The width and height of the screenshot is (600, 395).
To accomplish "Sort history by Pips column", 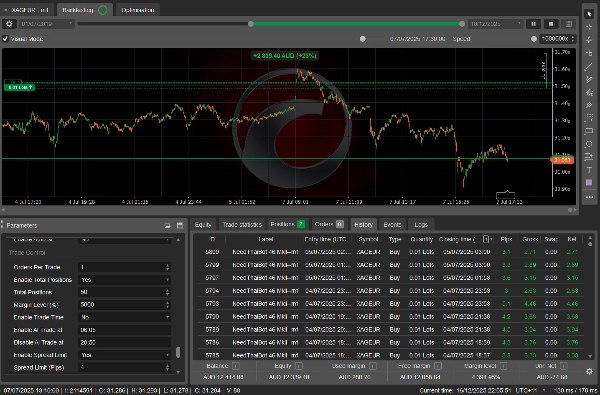I will tap(506, 239).
